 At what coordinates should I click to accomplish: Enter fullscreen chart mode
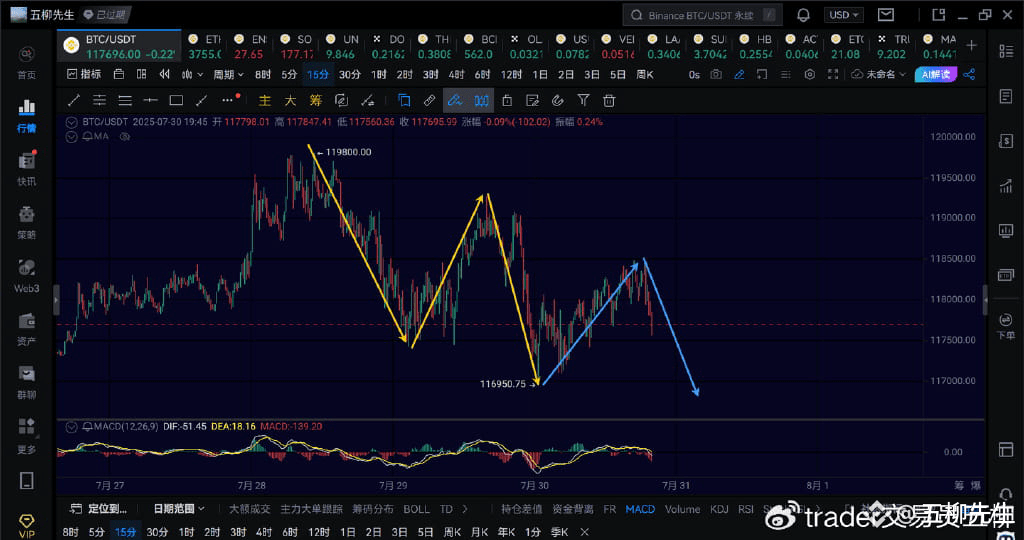coord(833,74)
